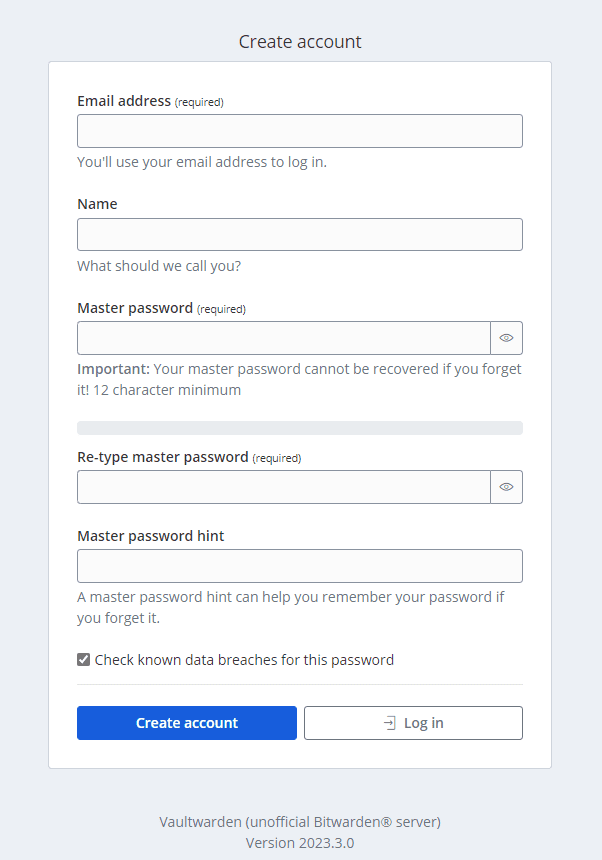Image resolution: width=602 pixels, height=860 pixels.
Task: Focus the Re-type master password field
Action: click(284, 487)
